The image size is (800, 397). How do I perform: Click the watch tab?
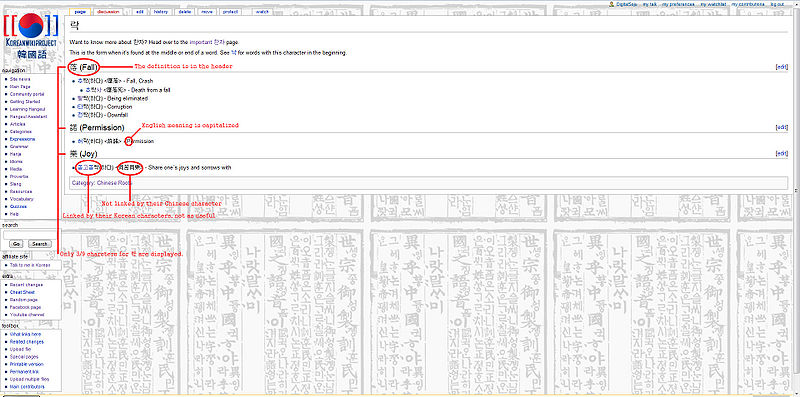(262, 11)
